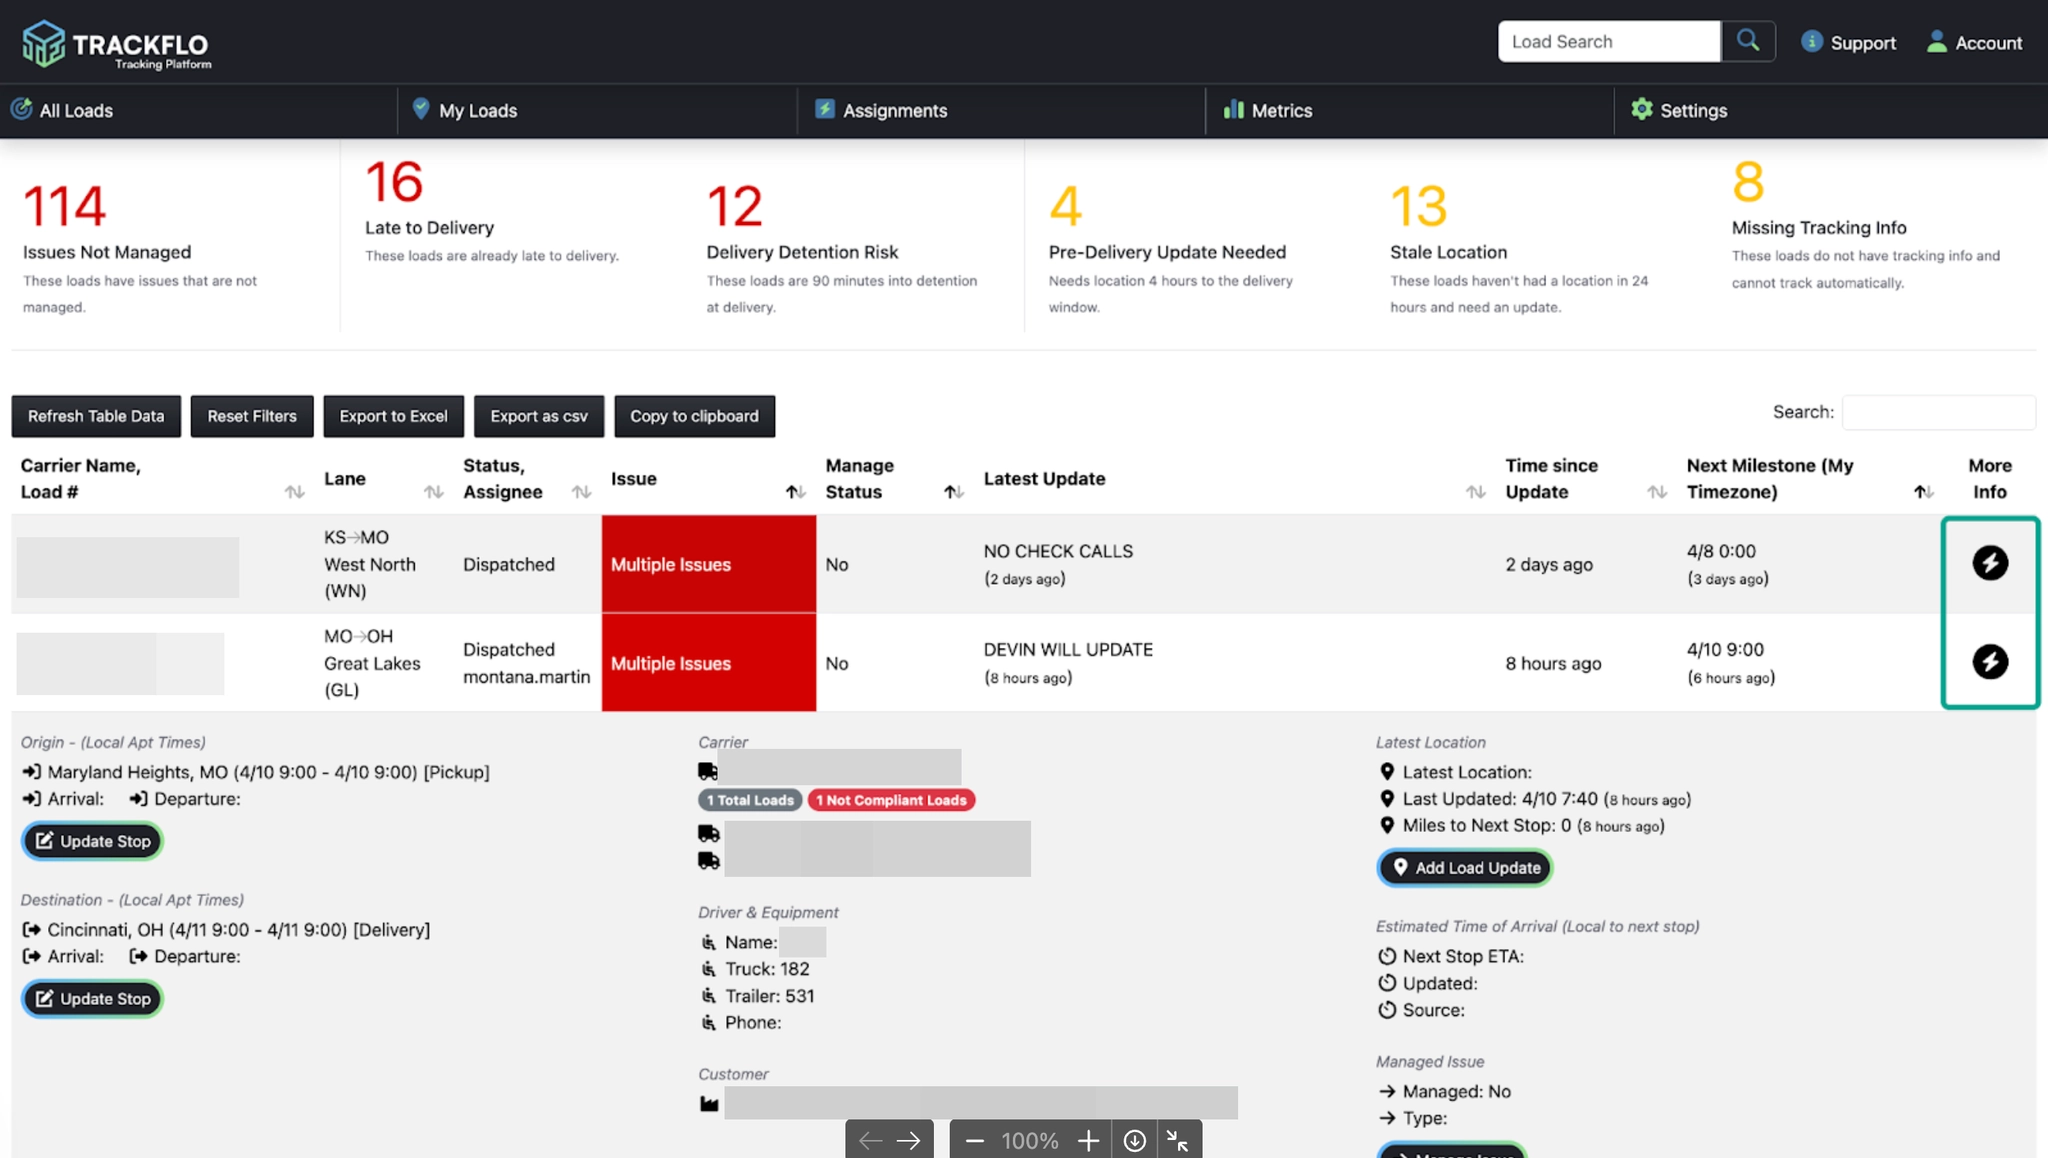The image size is (2048, 1158).
Task: Click the lightning More Info icon for the MO→OH load
Action: pyautogui.click(x=1989, y=662)
